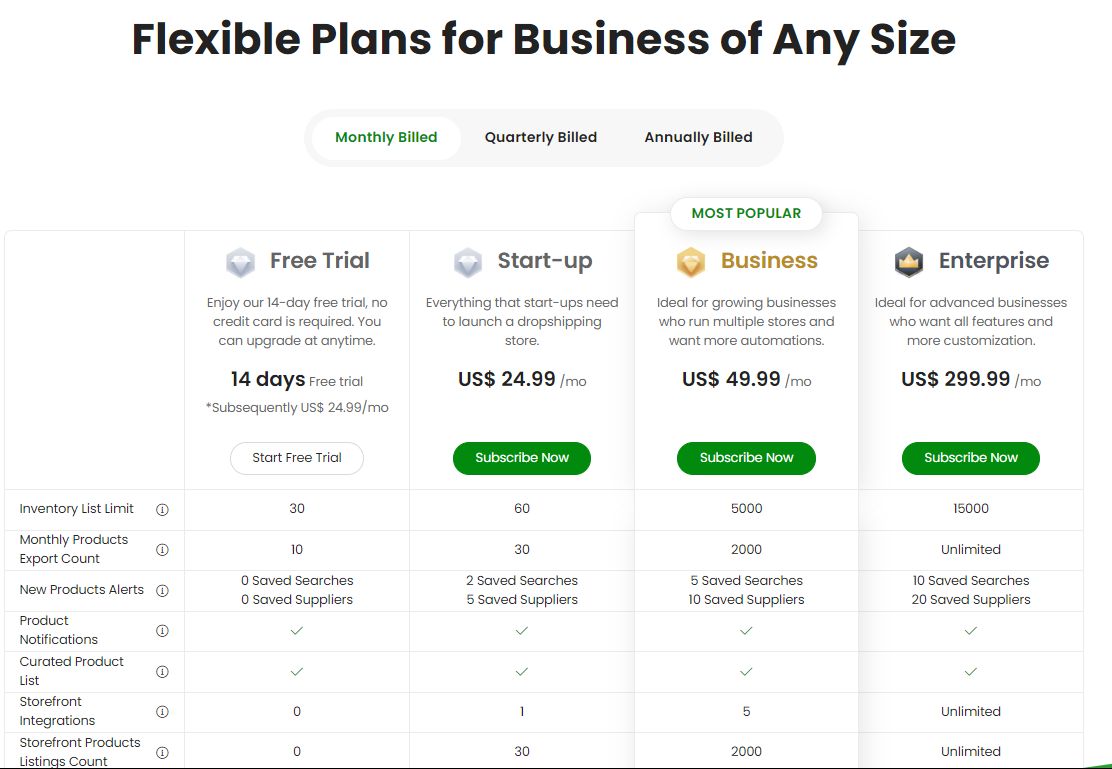Click the Enterprise plan crown icon
This screenshot has height=769, width=1112.
point(908,262)
